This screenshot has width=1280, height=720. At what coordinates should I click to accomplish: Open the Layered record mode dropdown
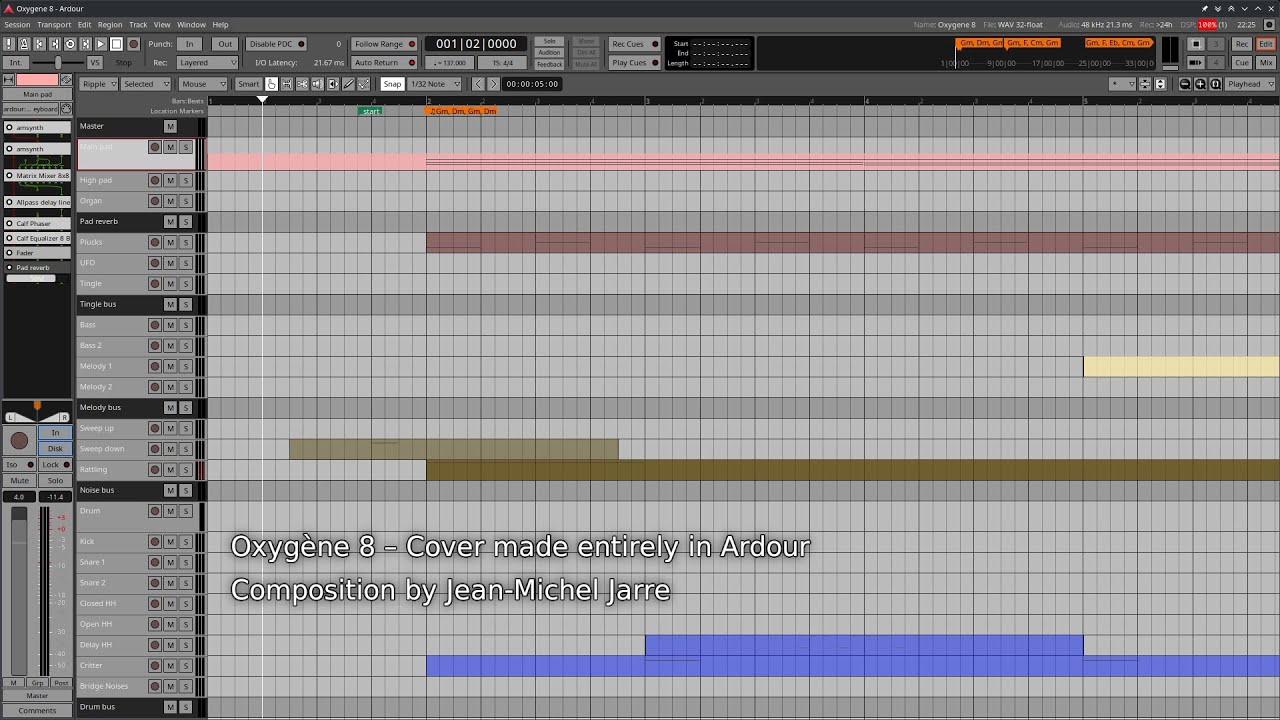207,62
